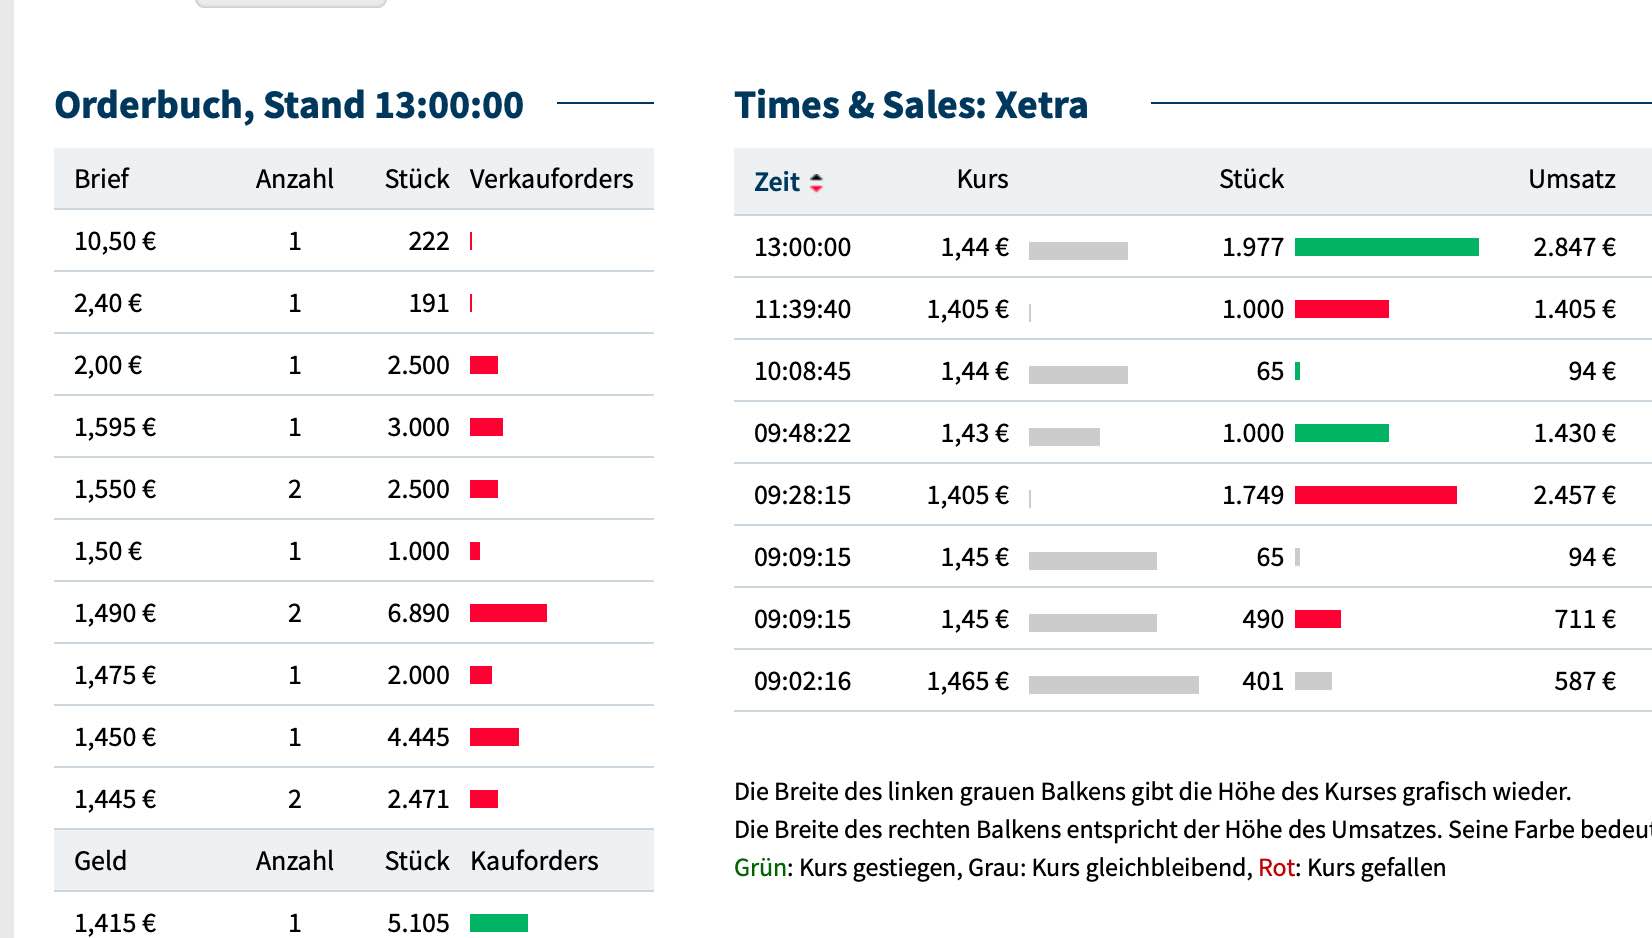The width and height of the screenshot is (1652, 938).
Task: Switch to the Brief section of the Orderbuch
Action: [100, 179]
